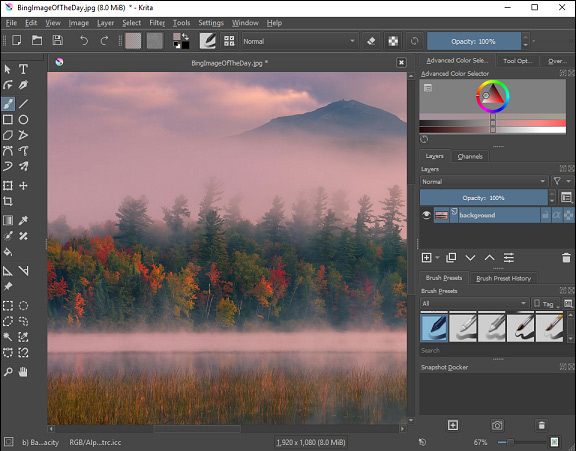This screenshot has height=451, width=576.
Task: Undo the last action
Action: point(84,40)
